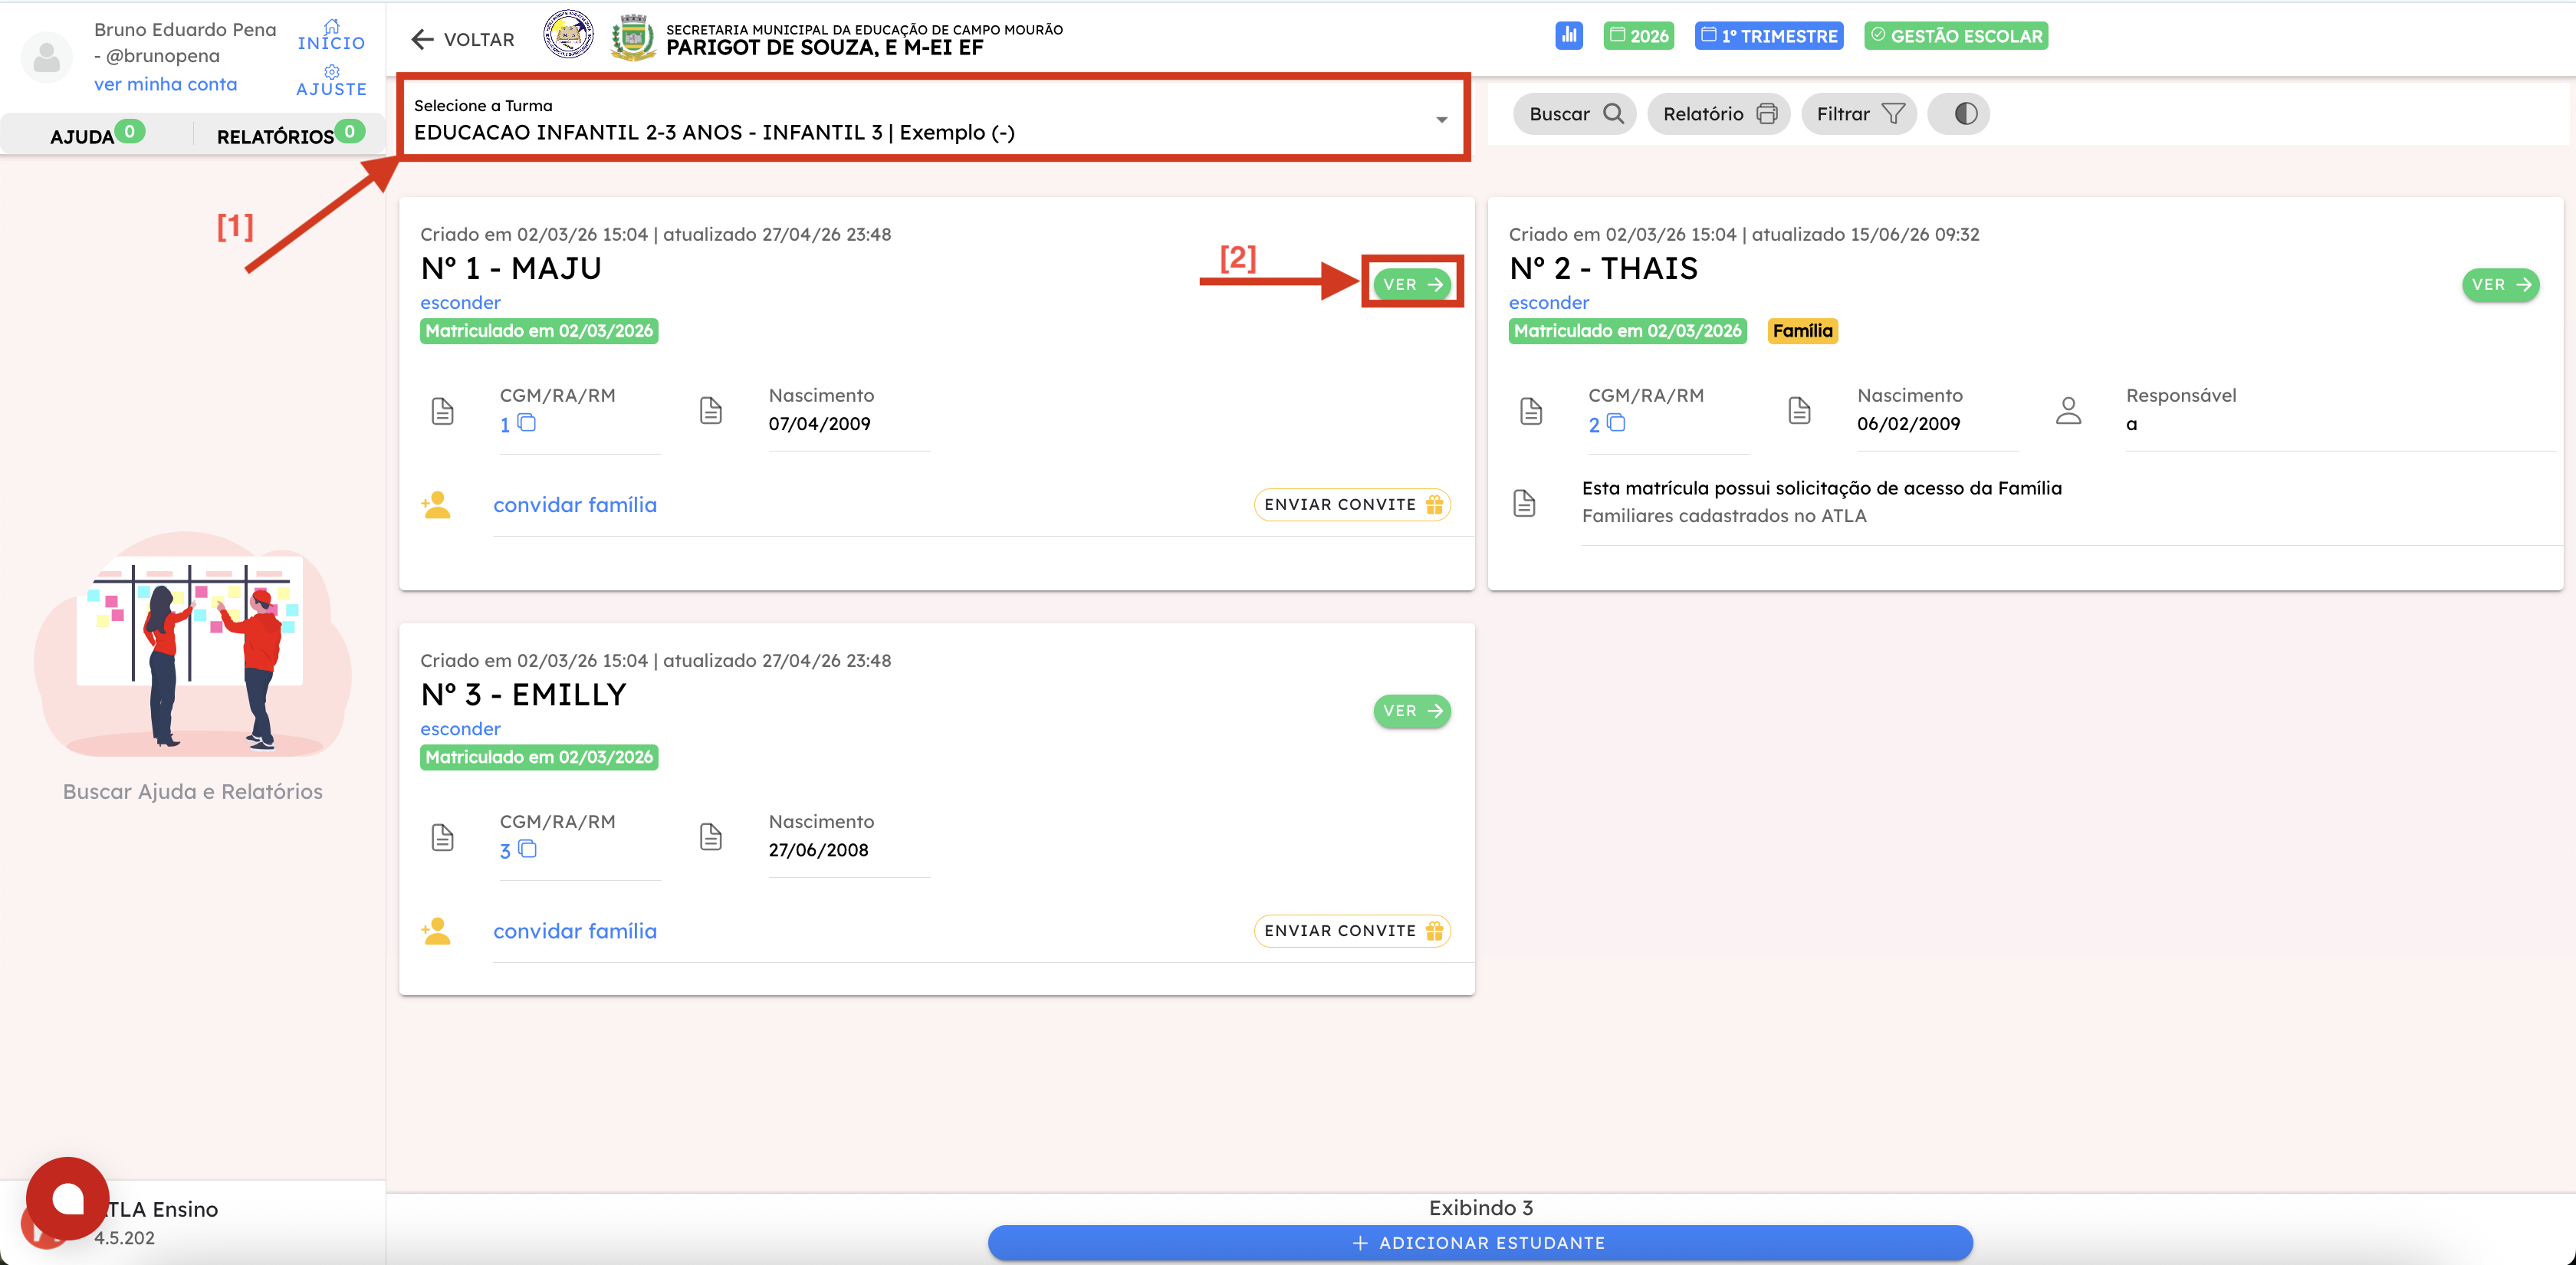
Task: Send family invite for MAJU
Action: (1352, 505)
